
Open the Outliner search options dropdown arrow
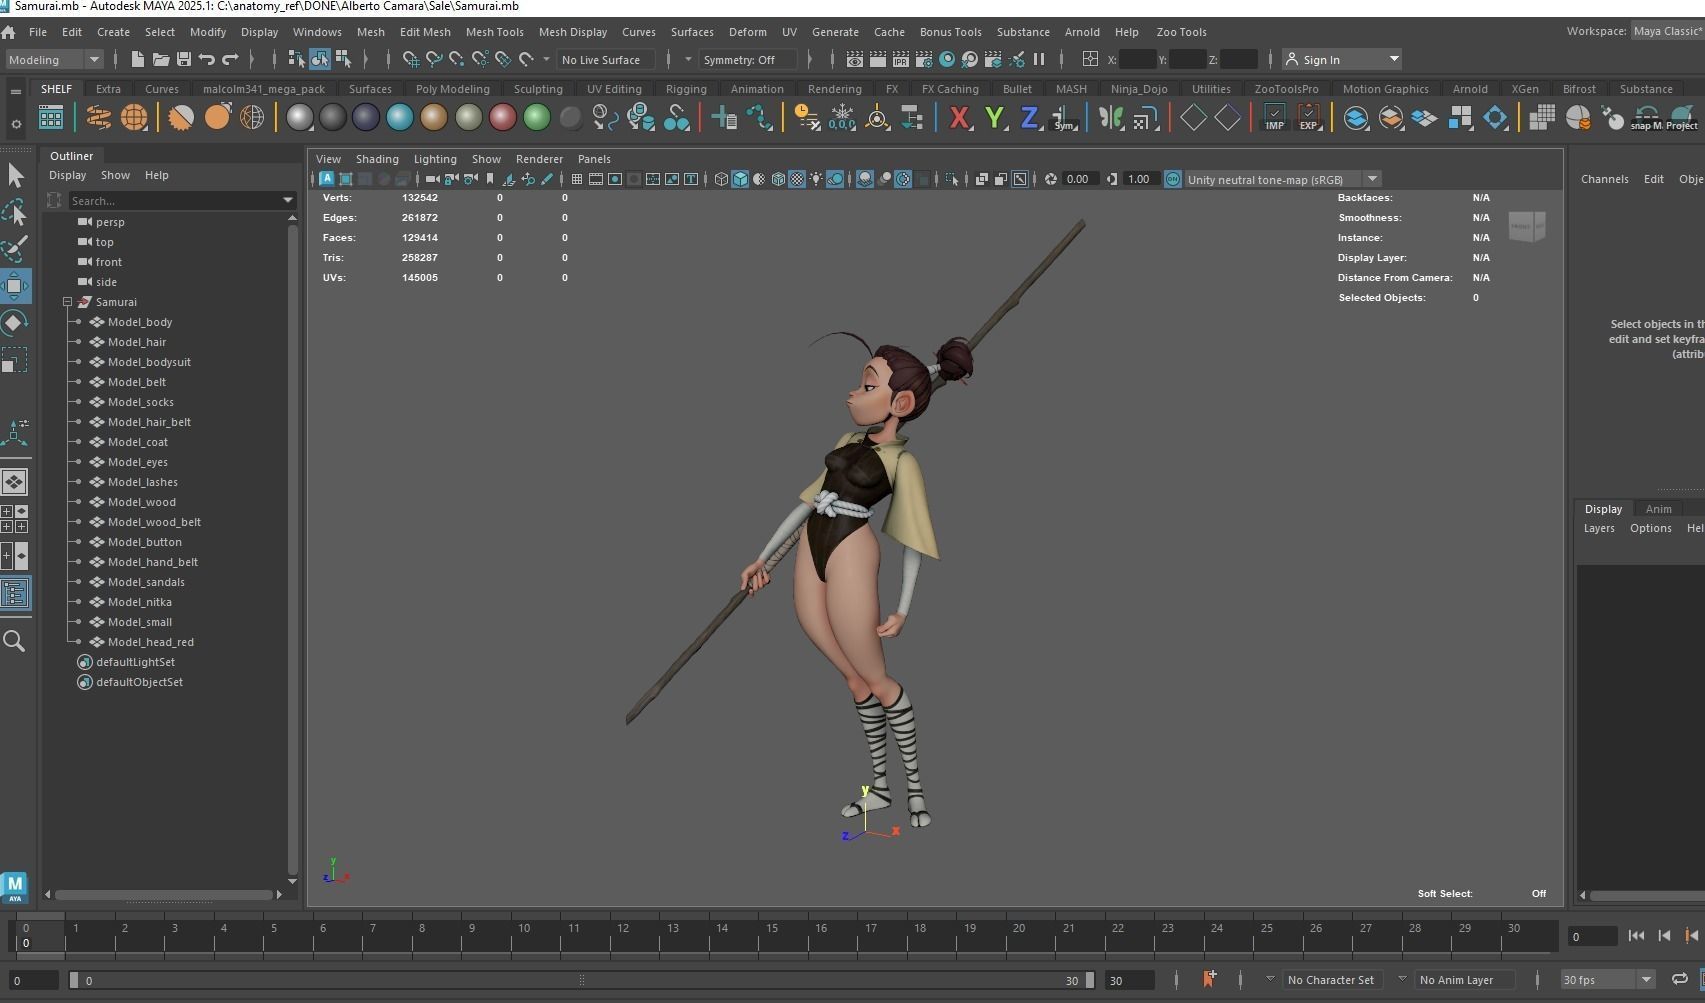tap(289, 201)
